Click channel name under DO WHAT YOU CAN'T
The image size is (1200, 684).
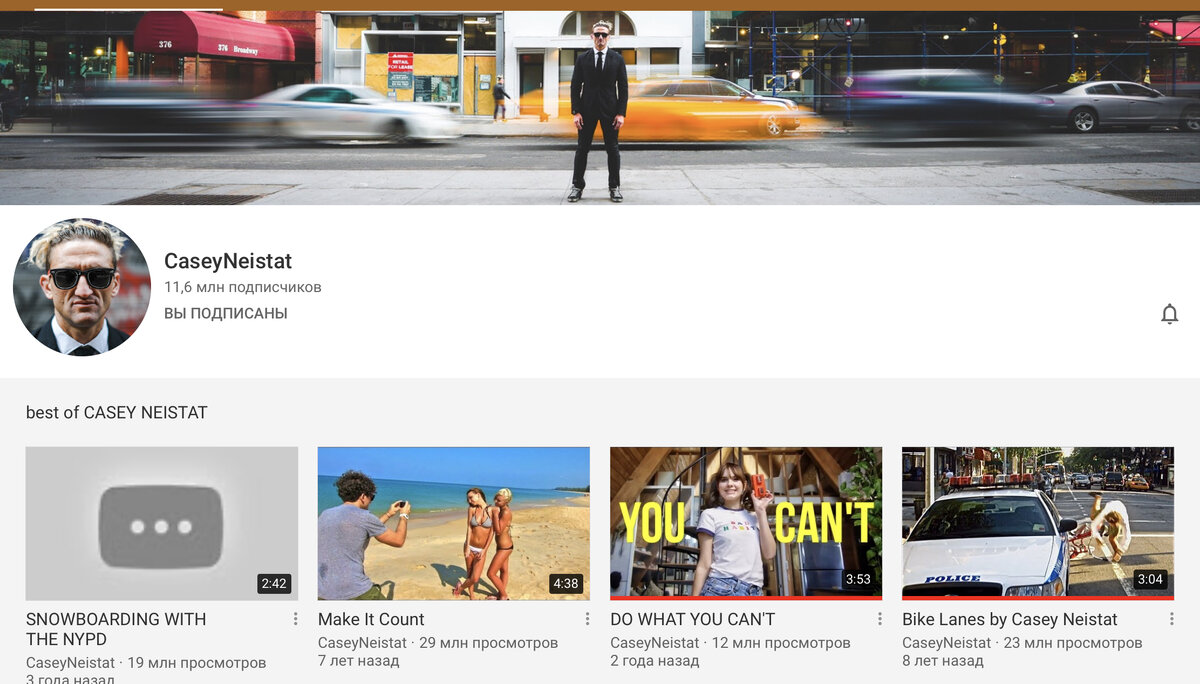tap(654, 643)
